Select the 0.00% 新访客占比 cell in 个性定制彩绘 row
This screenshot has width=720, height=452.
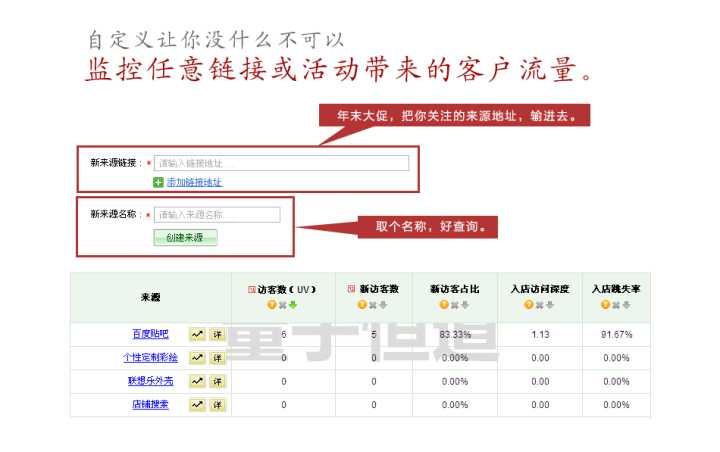pos(455,358)
